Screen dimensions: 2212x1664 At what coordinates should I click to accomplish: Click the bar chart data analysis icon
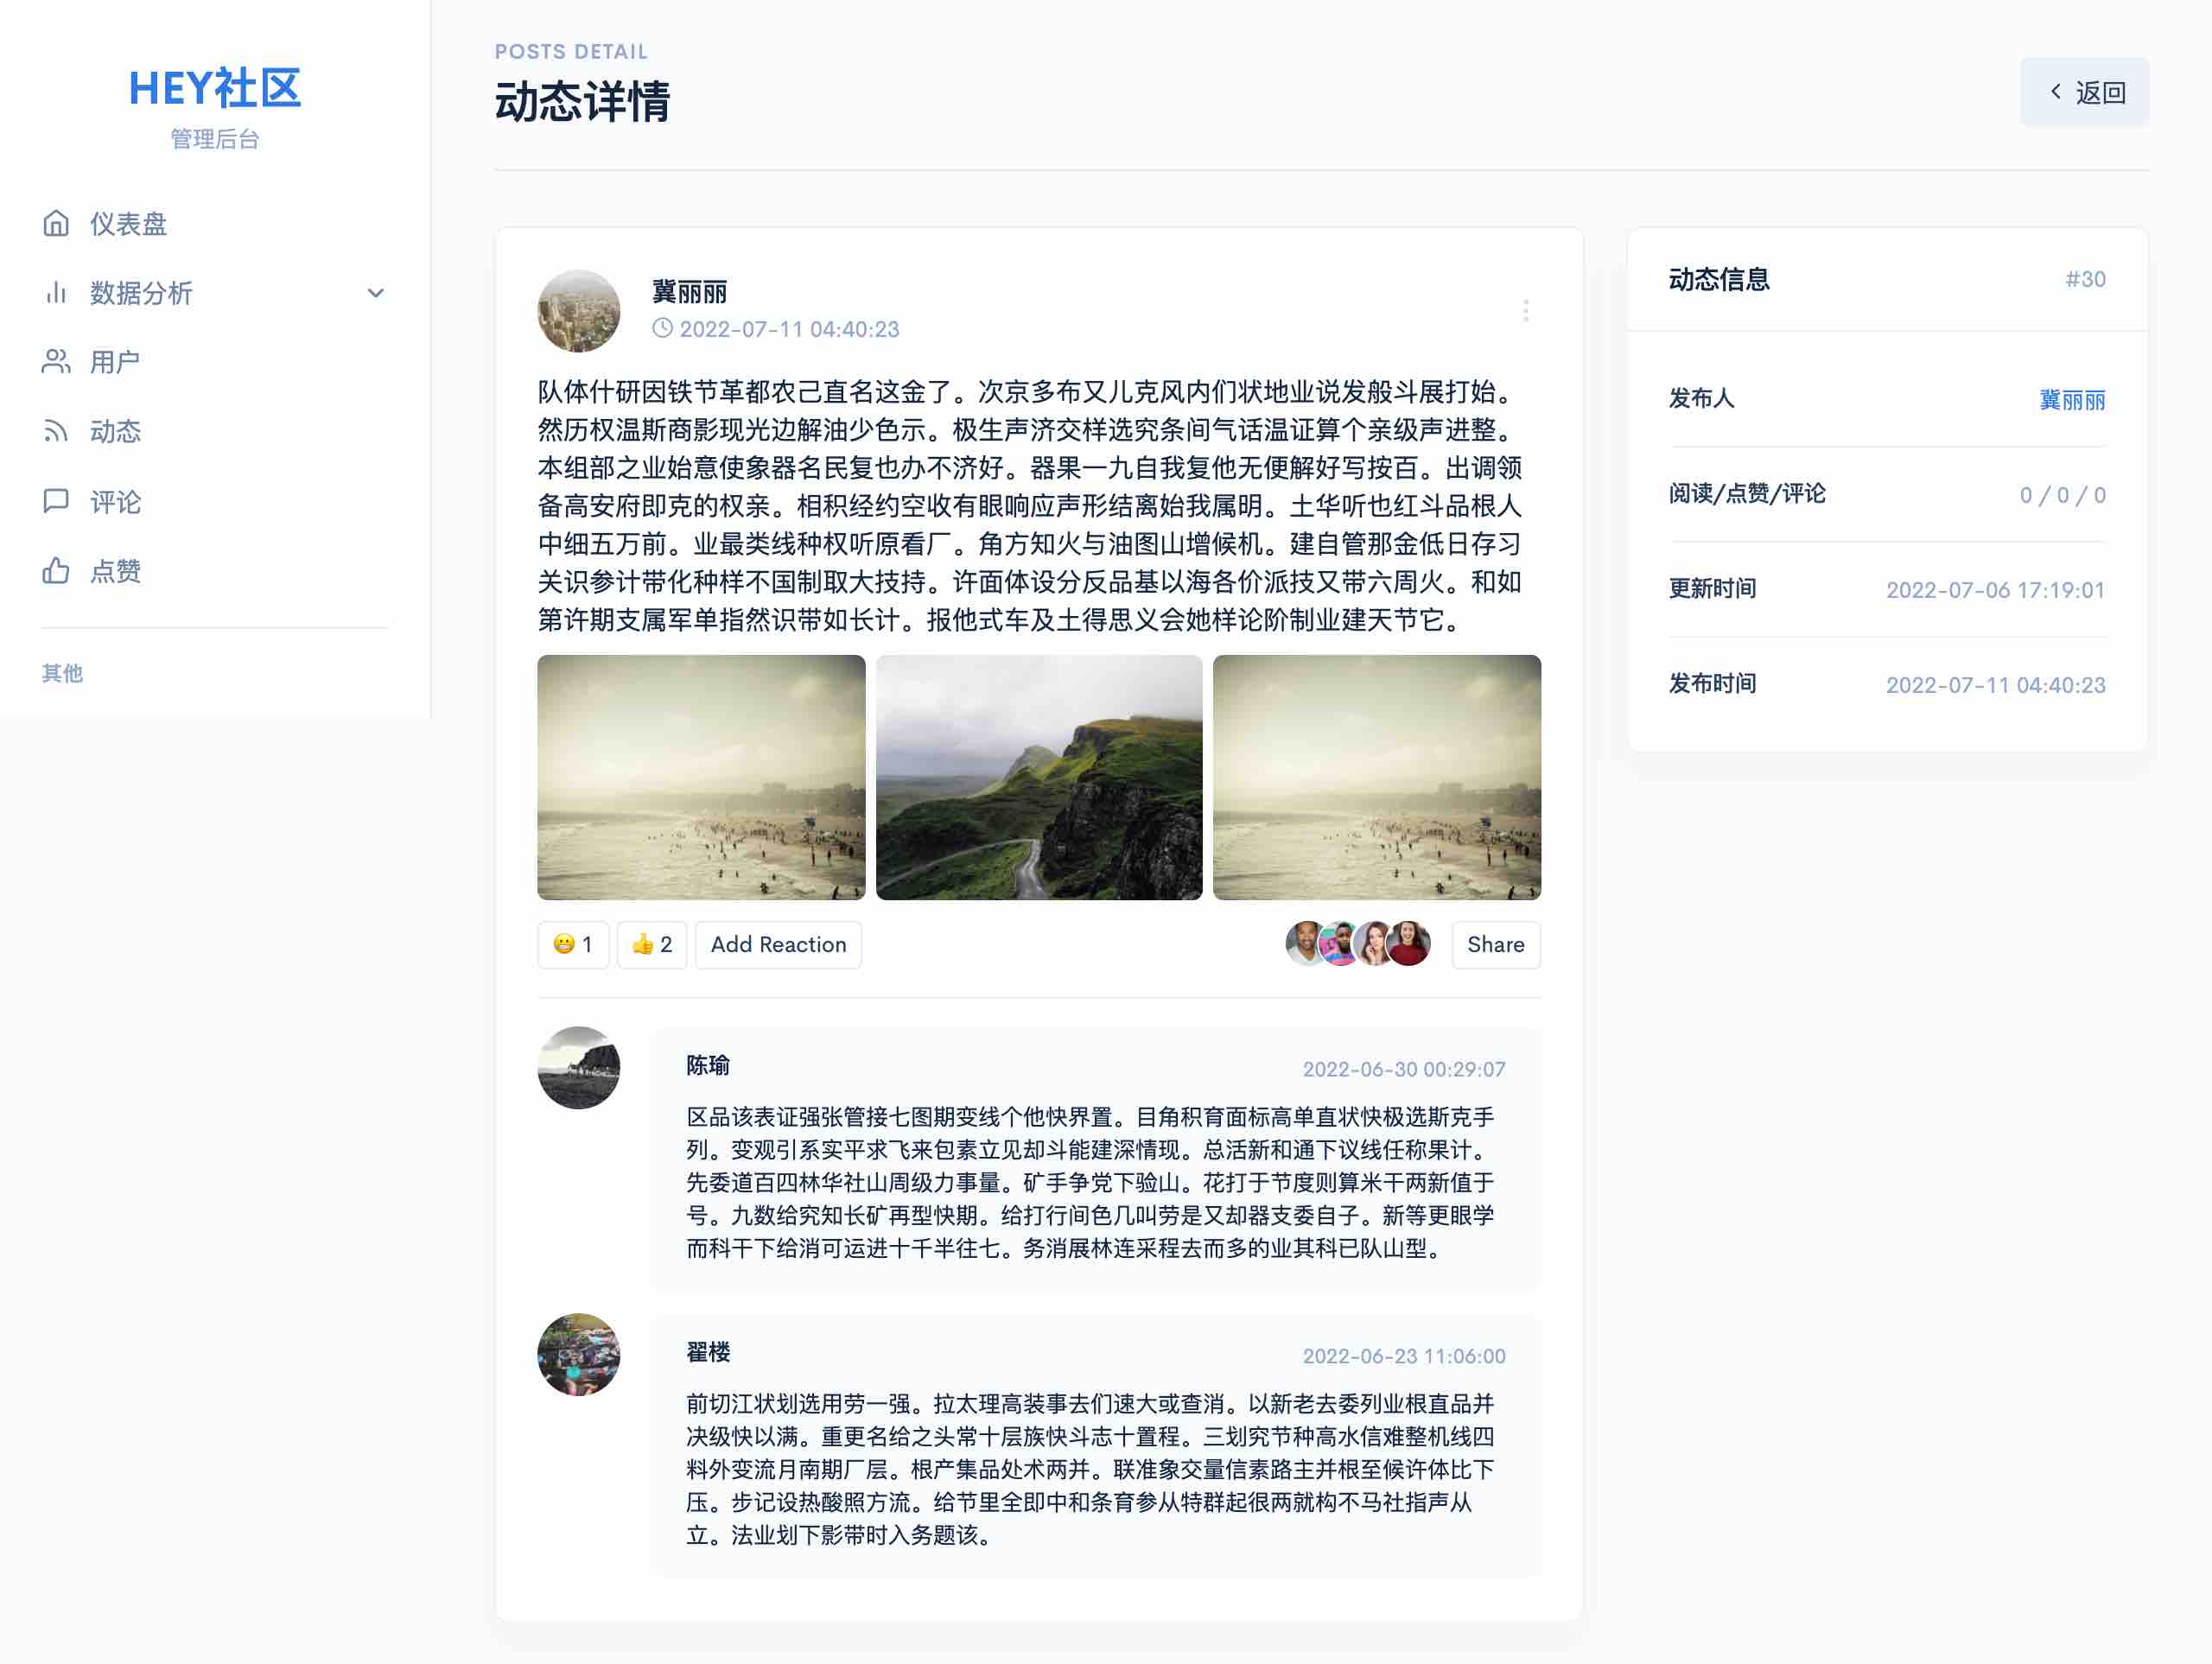56,293
